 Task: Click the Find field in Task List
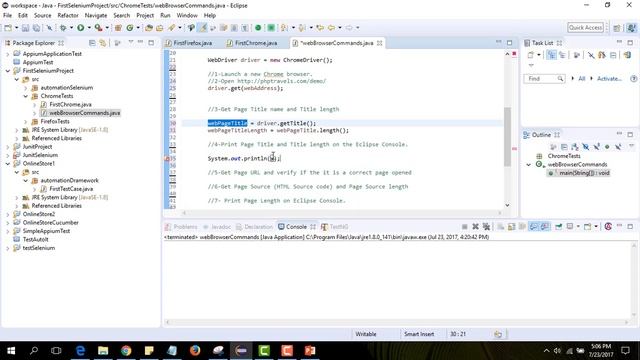pos(544,78)
